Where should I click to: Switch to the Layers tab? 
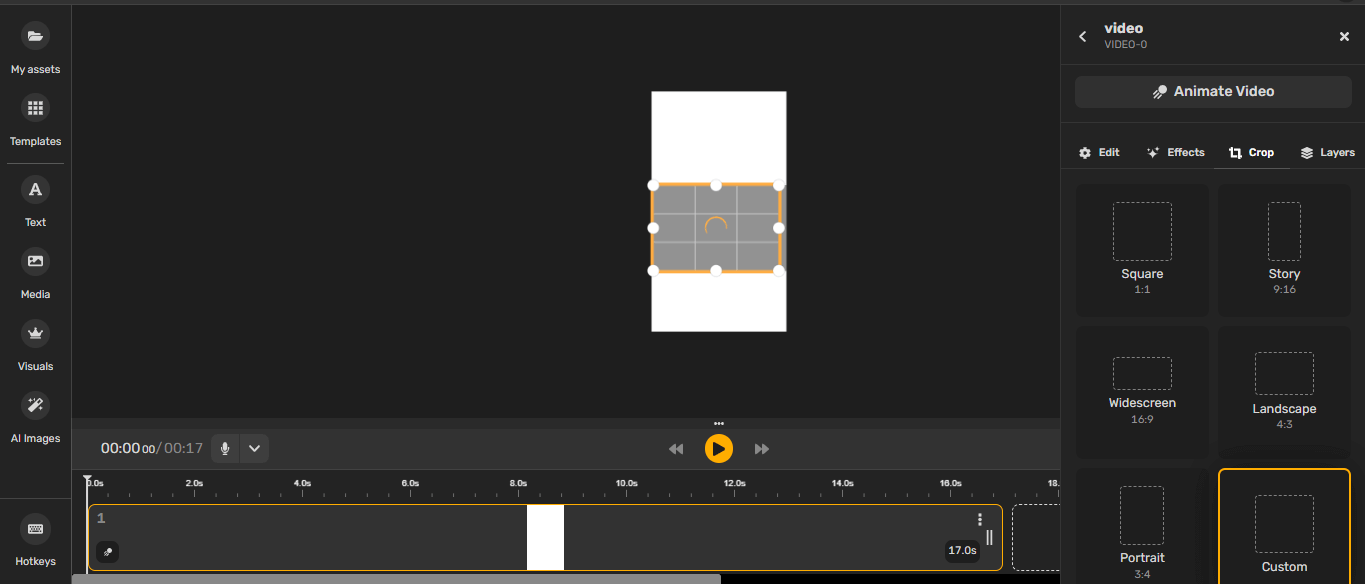click(x=1328, y=152)
